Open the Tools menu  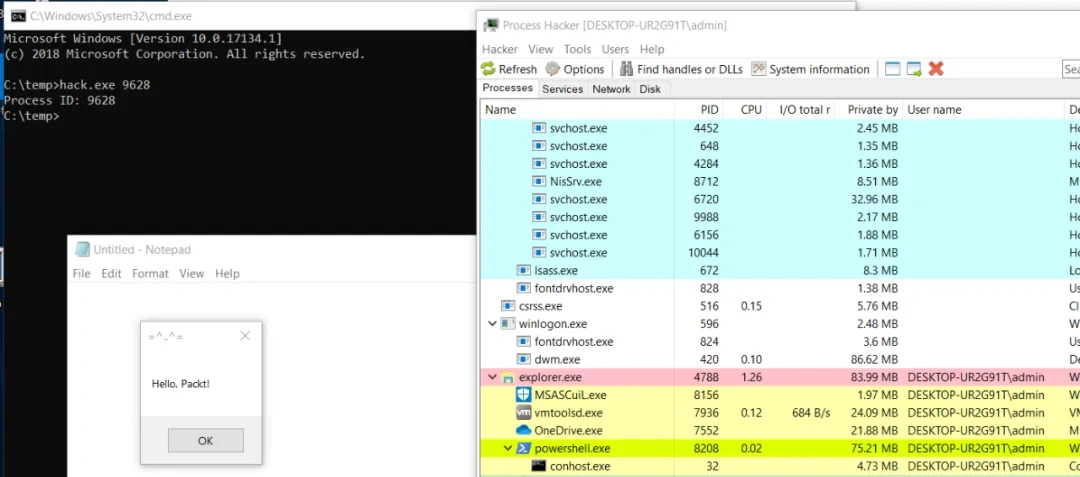click(577, 49)
